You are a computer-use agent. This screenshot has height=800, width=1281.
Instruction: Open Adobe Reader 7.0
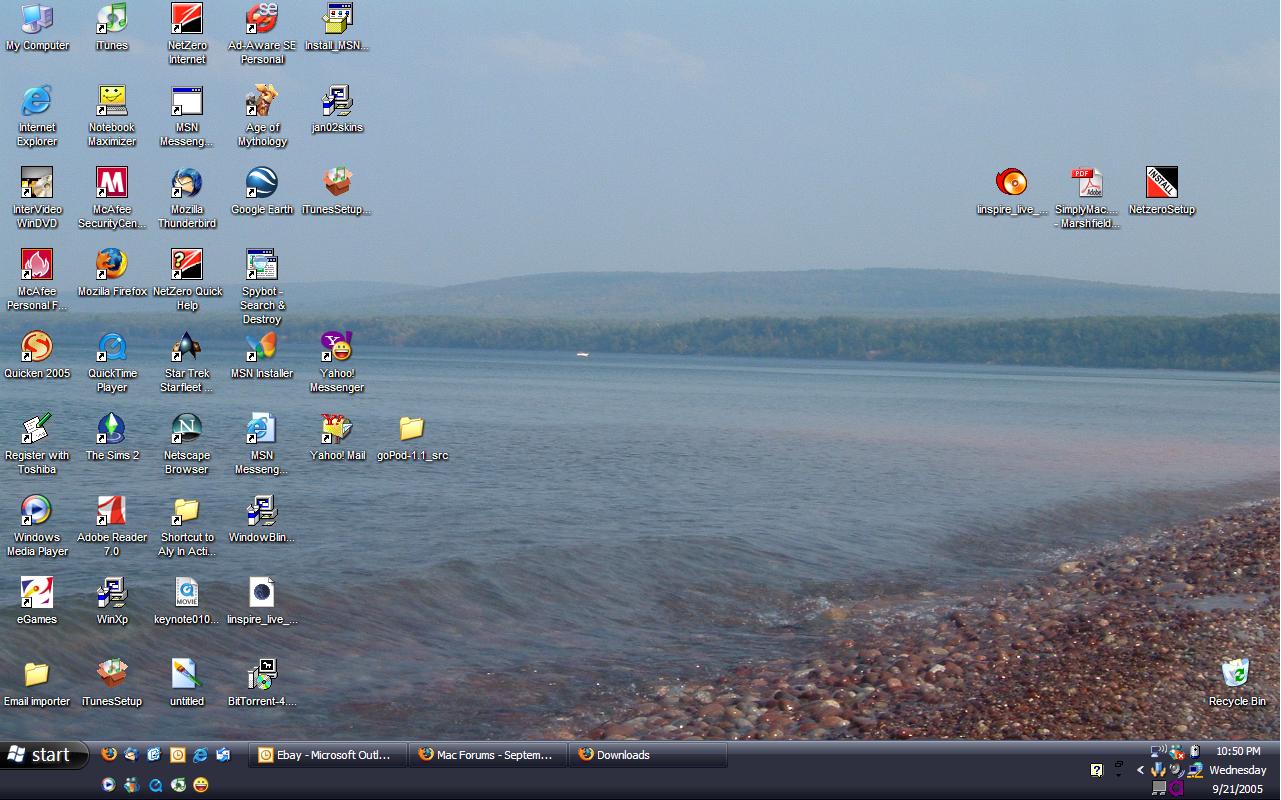tap(112, 512)
